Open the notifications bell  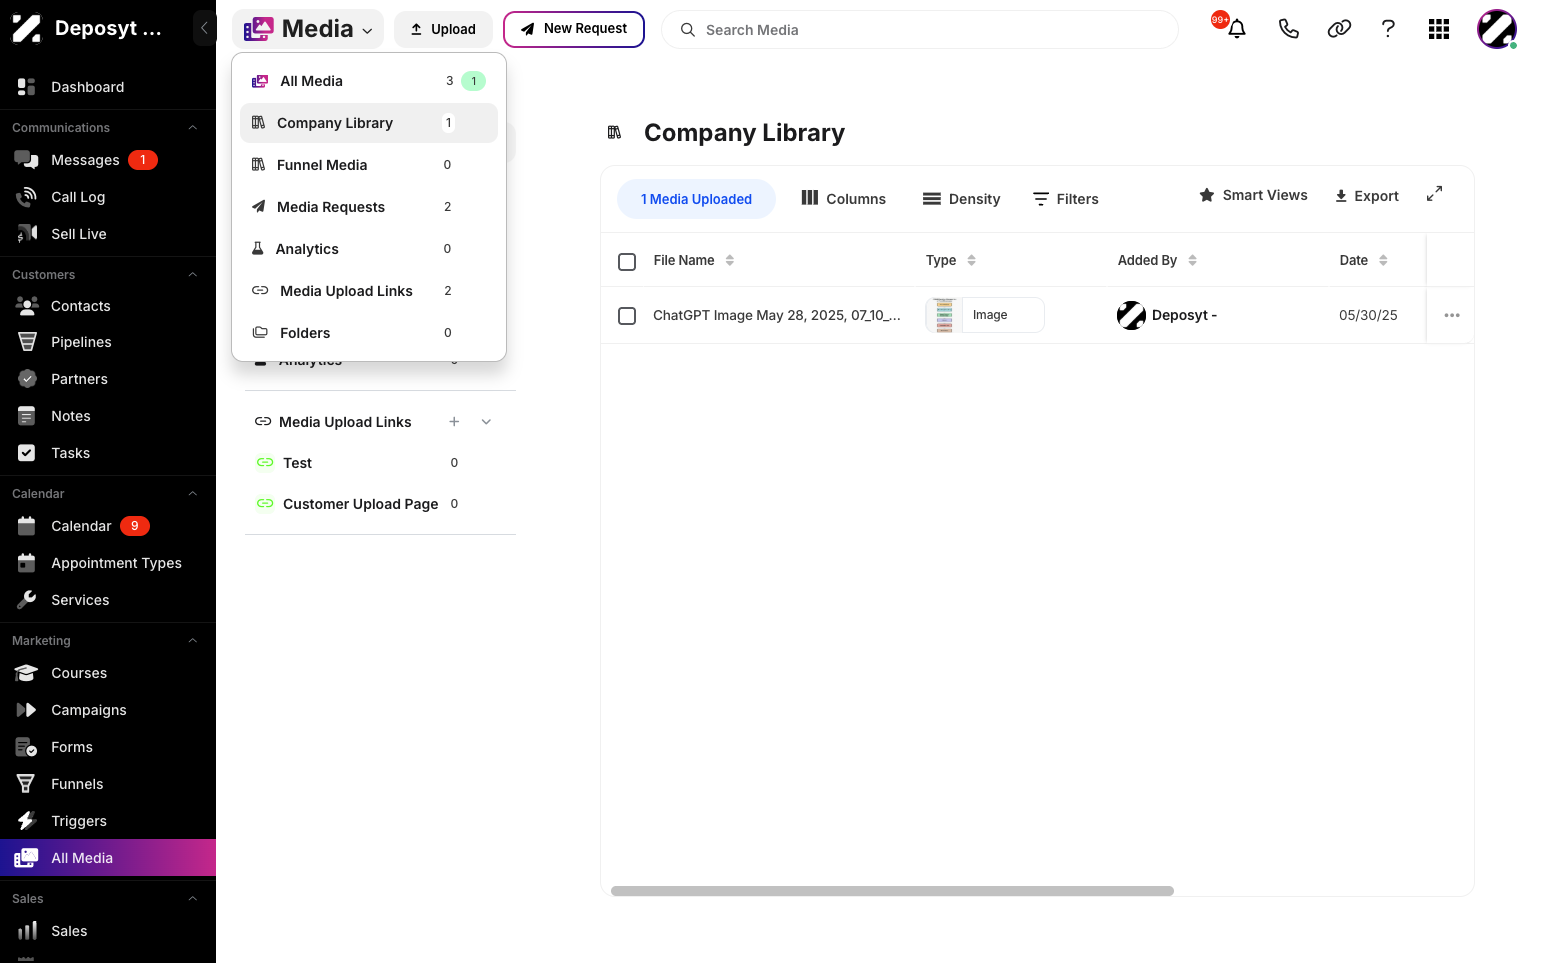(x=1237, y=29)
